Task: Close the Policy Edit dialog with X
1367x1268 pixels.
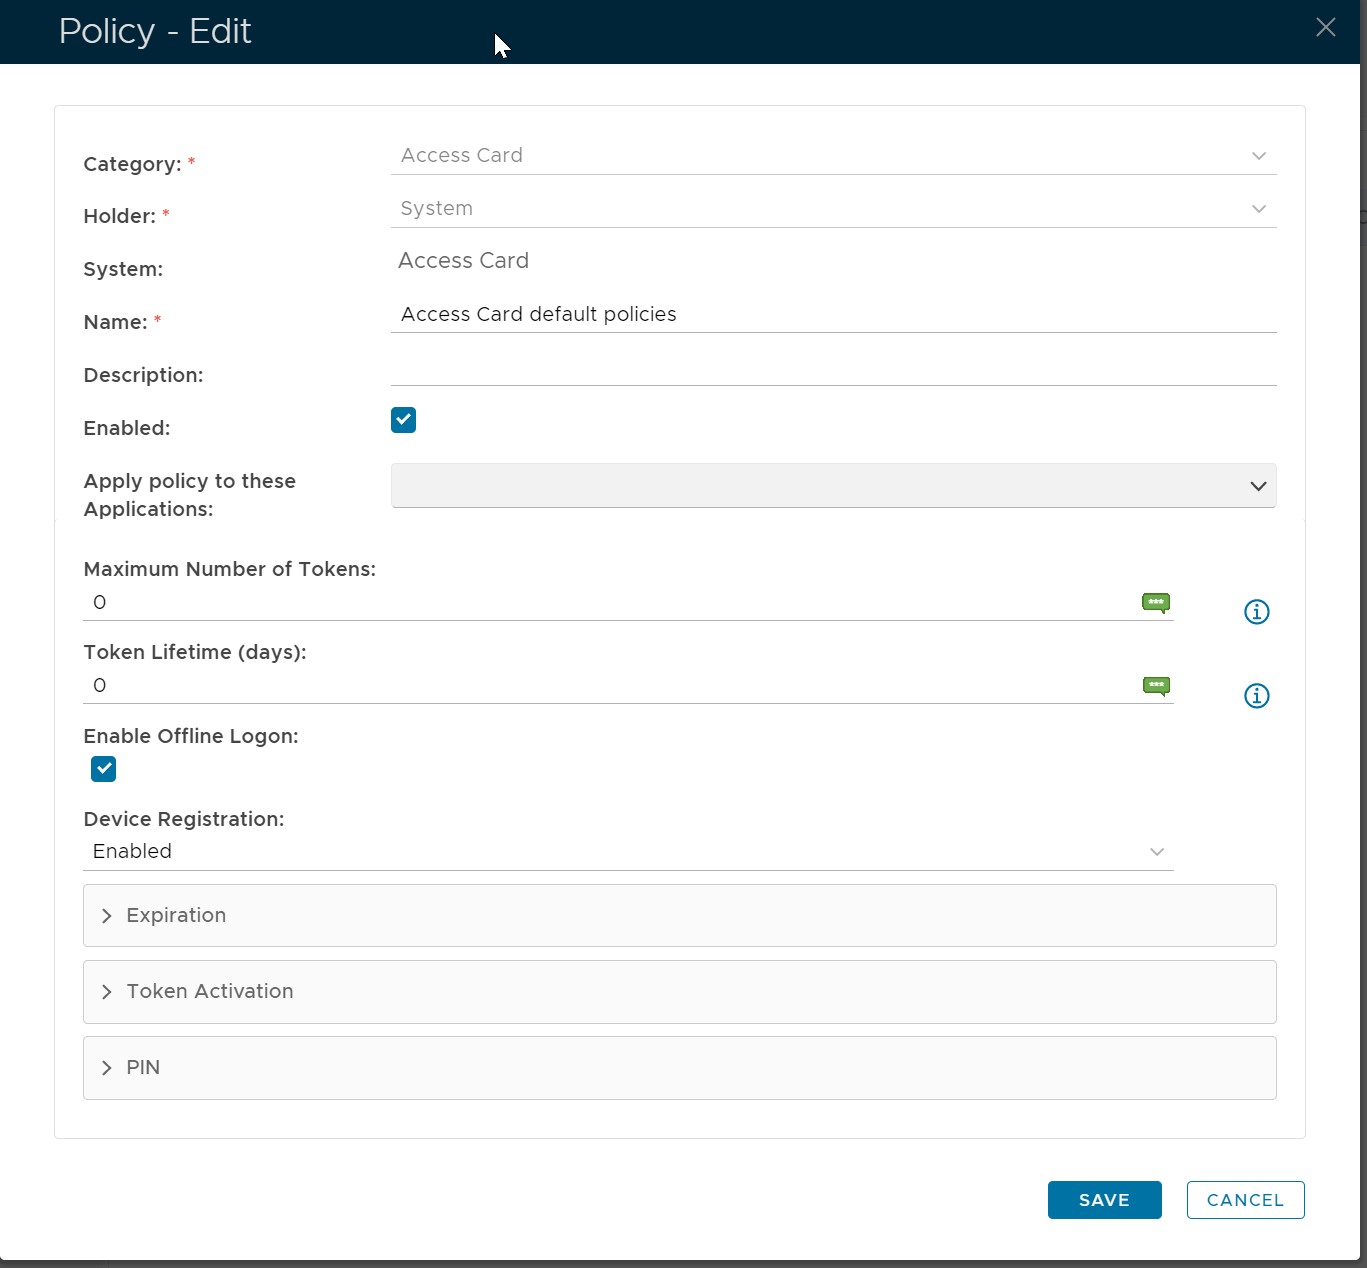Action: (x=1325, y=28)
